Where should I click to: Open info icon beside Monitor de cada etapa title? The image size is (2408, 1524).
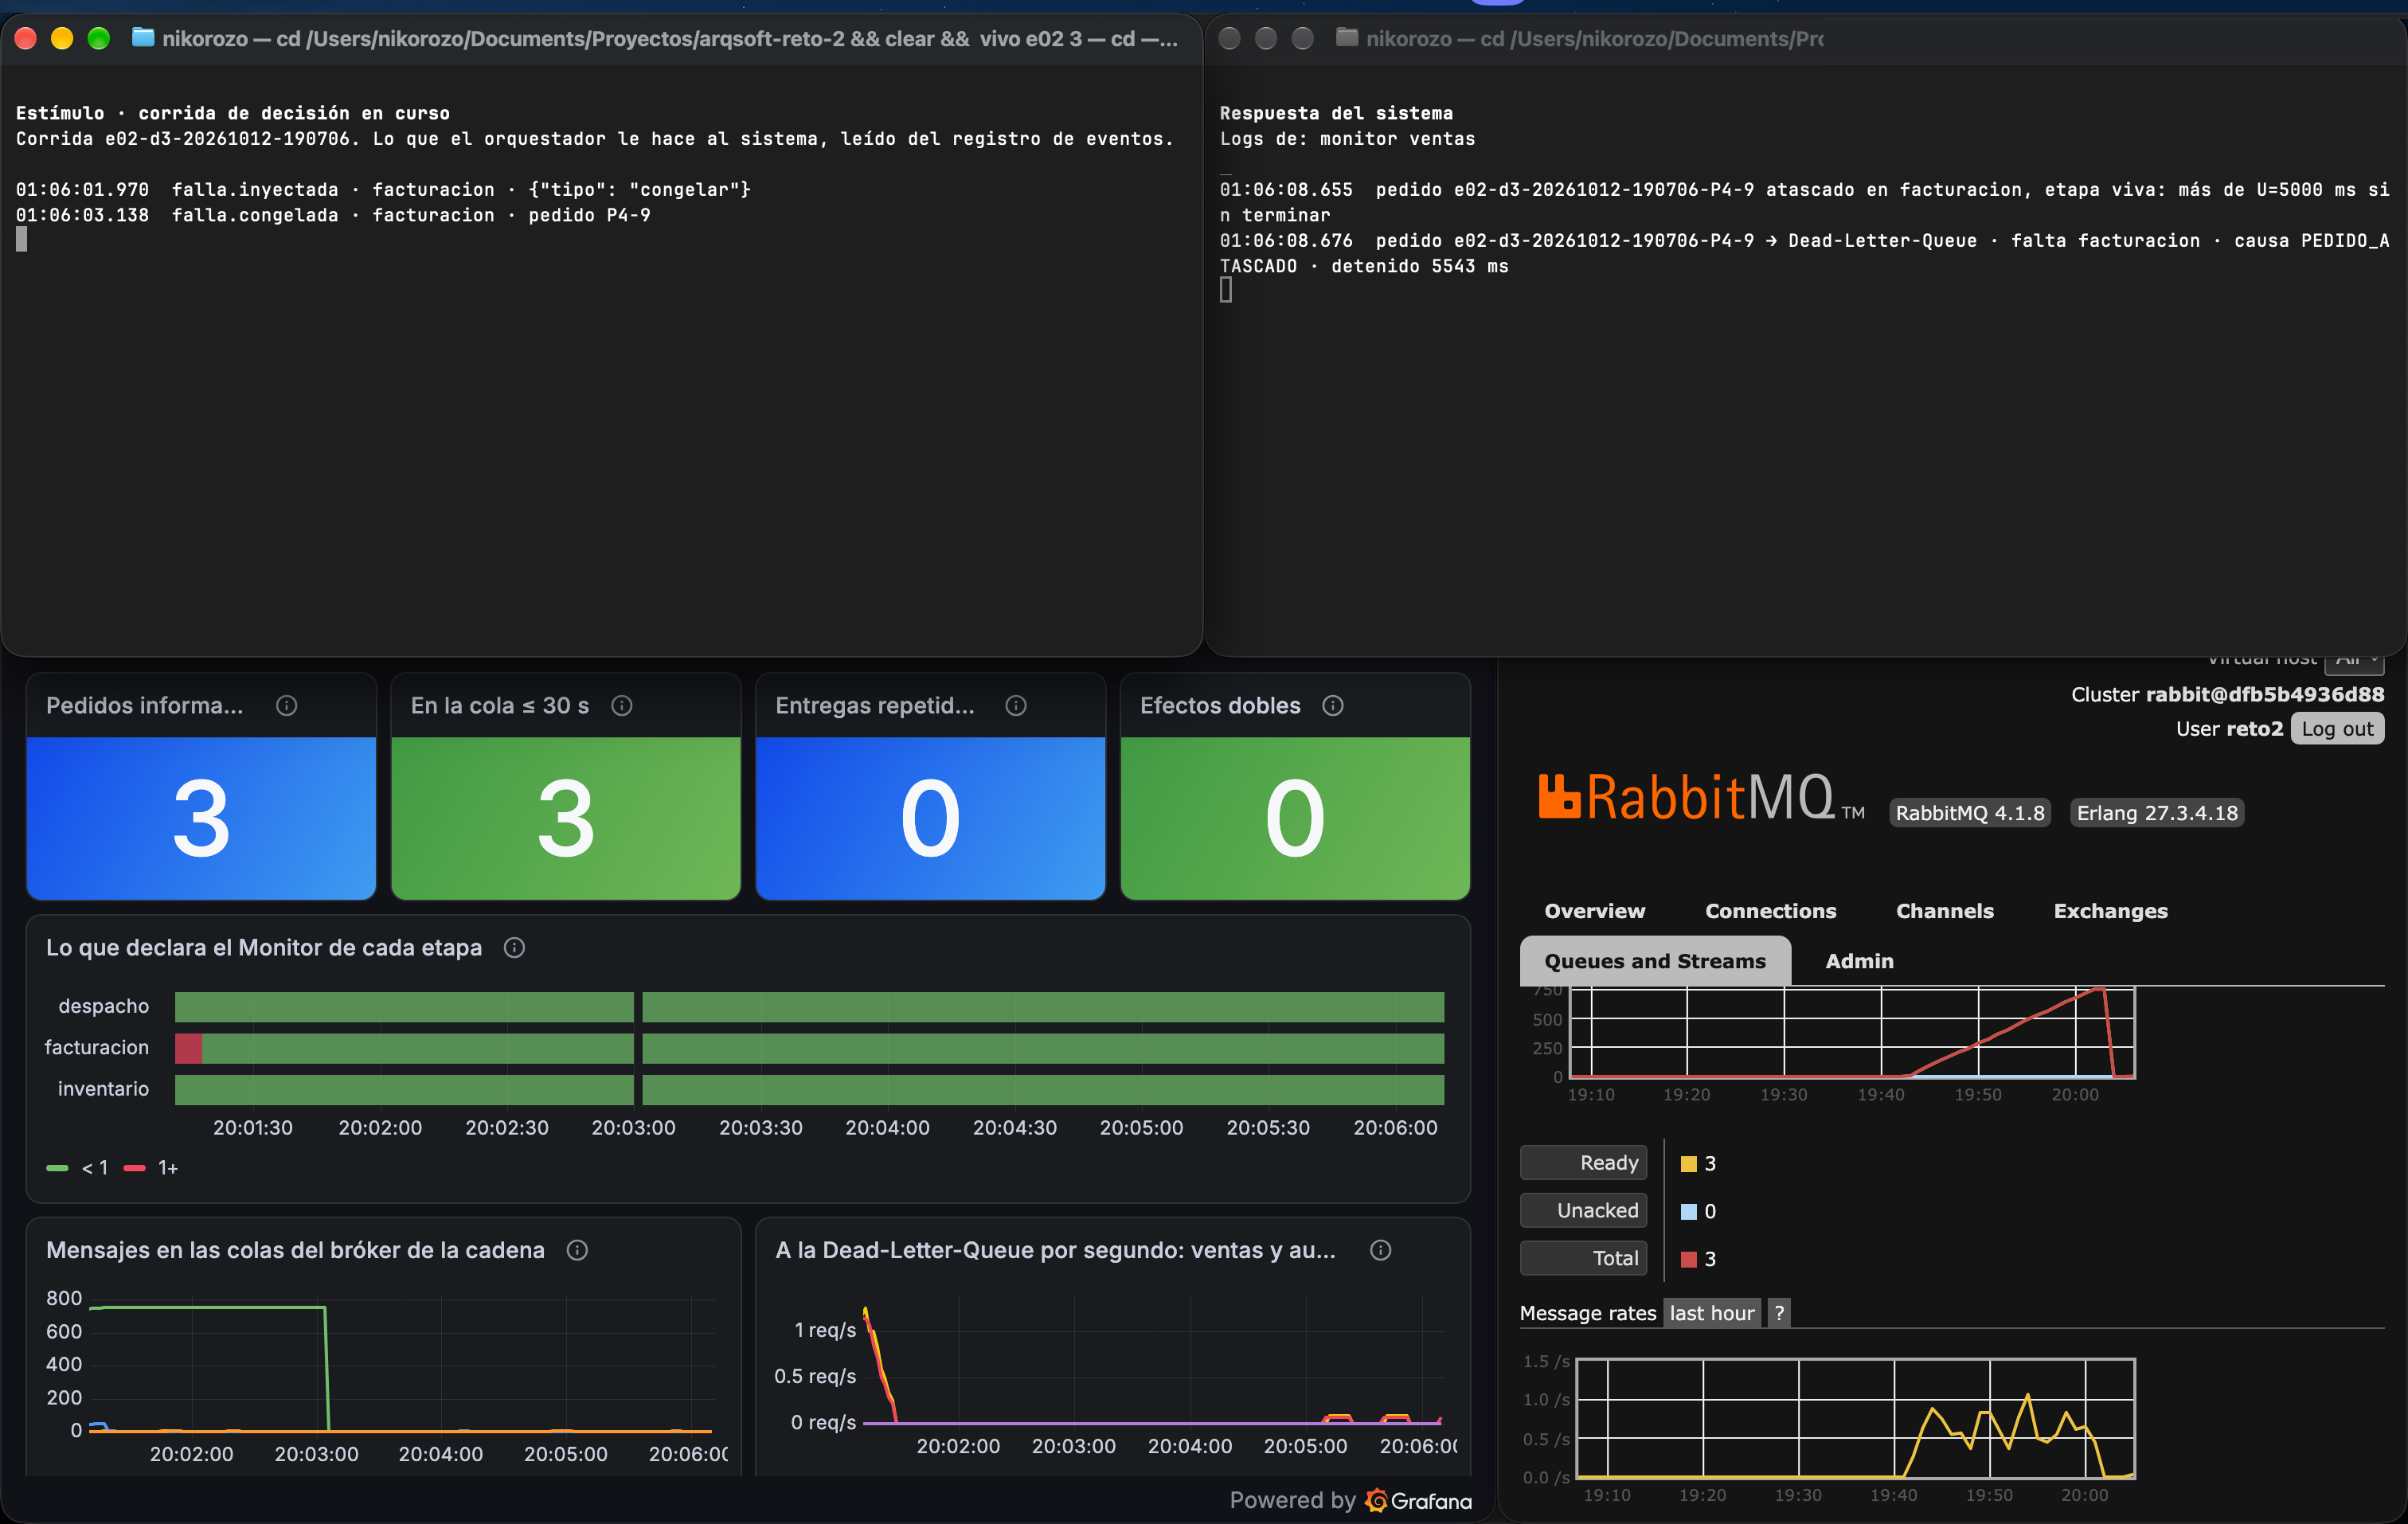514,948
